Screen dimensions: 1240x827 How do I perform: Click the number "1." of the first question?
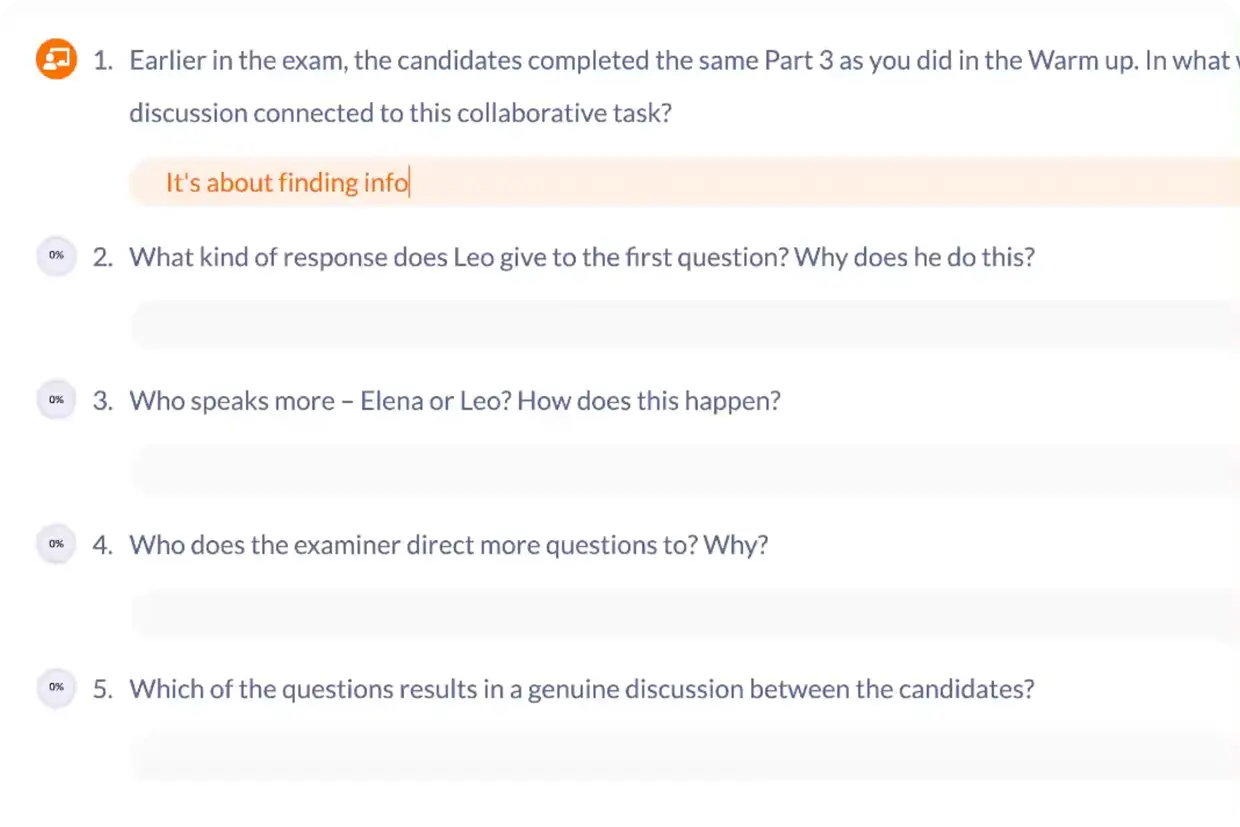click(102, 60)
